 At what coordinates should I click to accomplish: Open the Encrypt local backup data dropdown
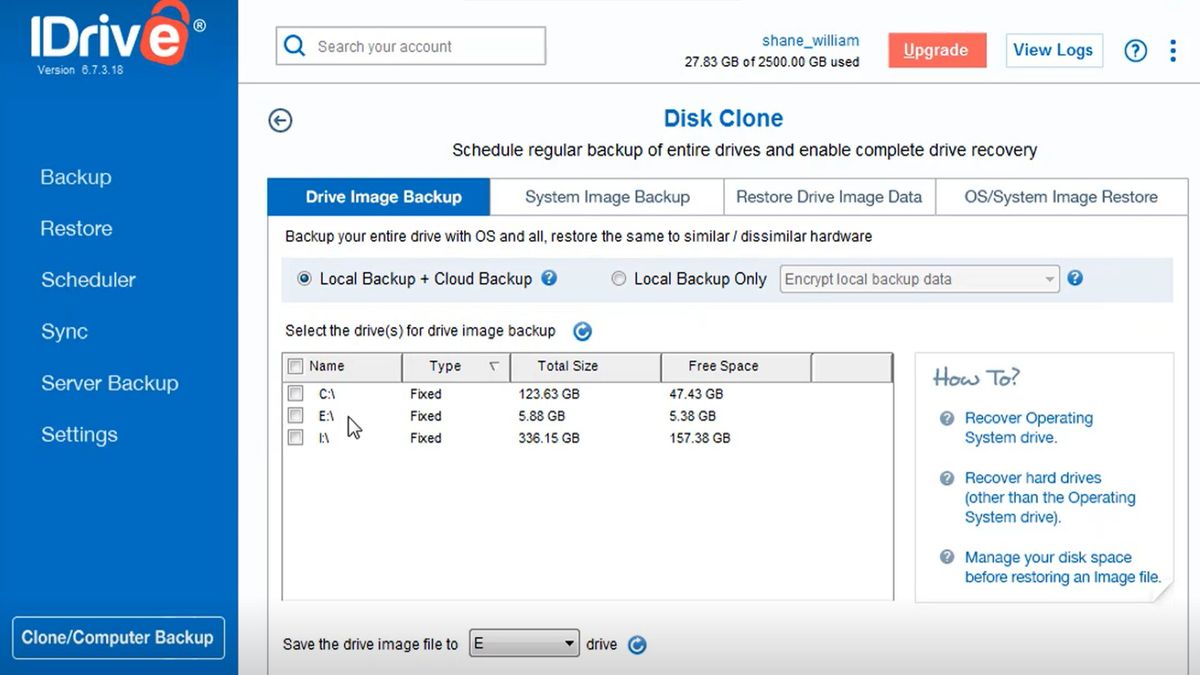919,279
